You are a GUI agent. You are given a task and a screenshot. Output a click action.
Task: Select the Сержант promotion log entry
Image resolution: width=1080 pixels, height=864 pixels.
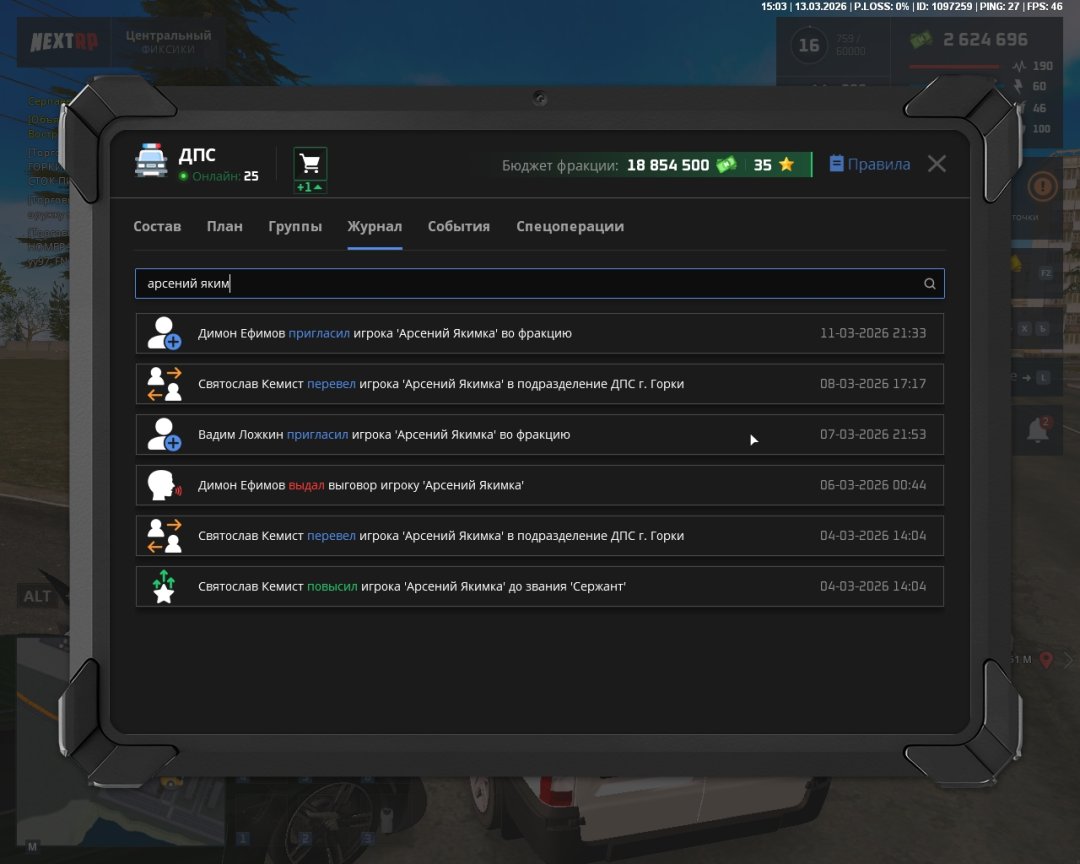pos(539,586)
